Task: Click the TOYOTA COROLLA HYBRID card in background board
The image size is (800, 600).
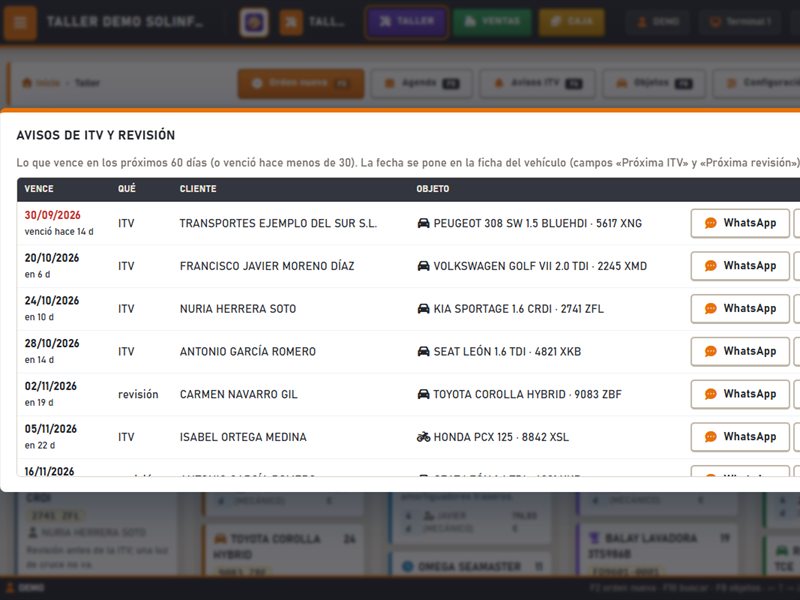Action: point(284,551)
